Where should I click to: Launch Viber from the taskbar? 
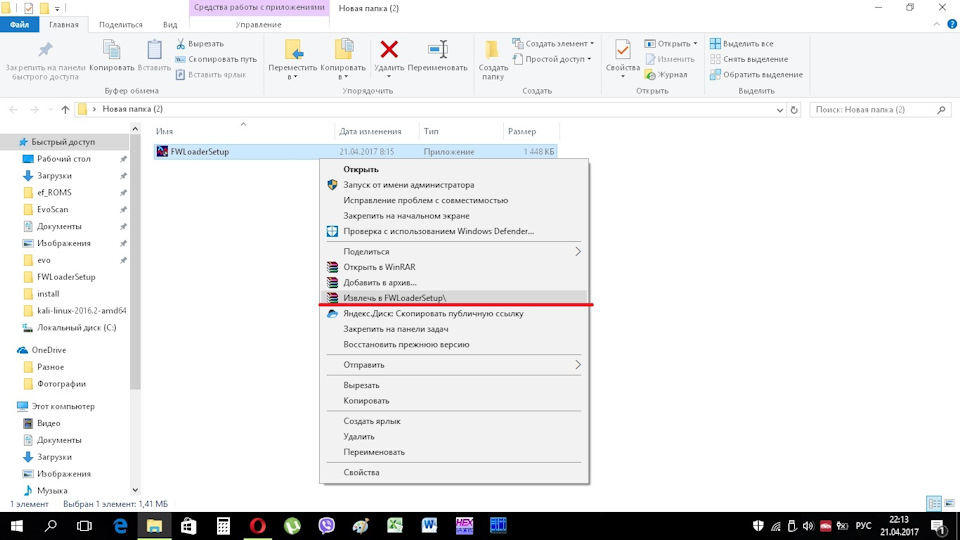(x=326, y=525)
